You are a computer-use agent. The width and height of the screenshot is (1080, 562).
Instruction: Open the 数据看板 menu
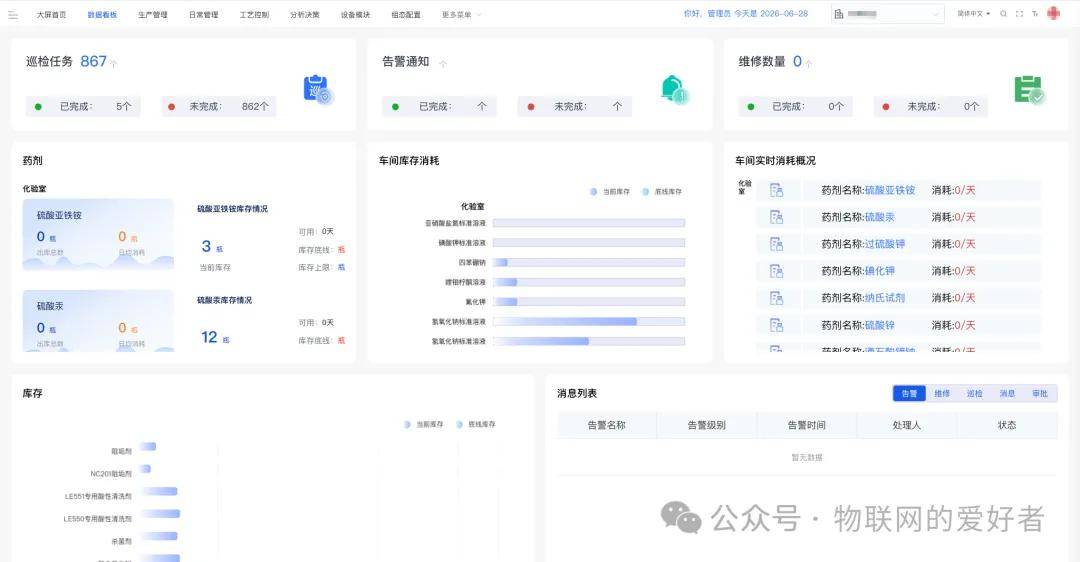(102, 14)
